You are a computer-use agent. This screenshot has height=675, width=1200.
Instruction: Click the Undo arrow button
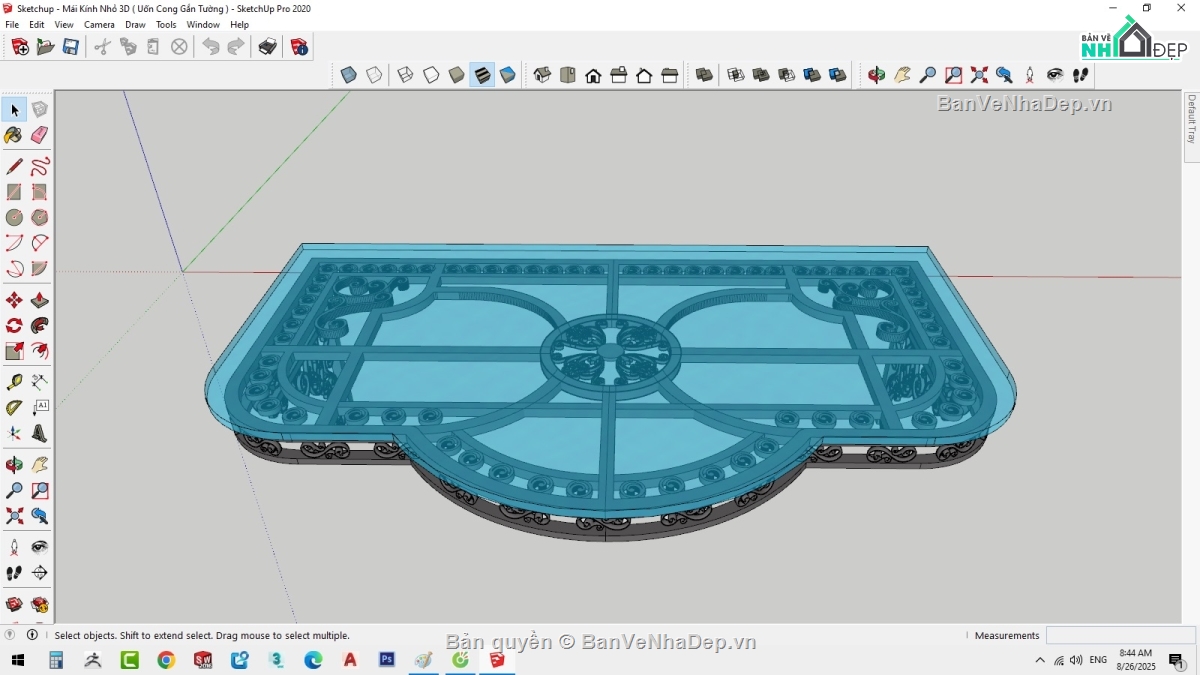[210, 45]
